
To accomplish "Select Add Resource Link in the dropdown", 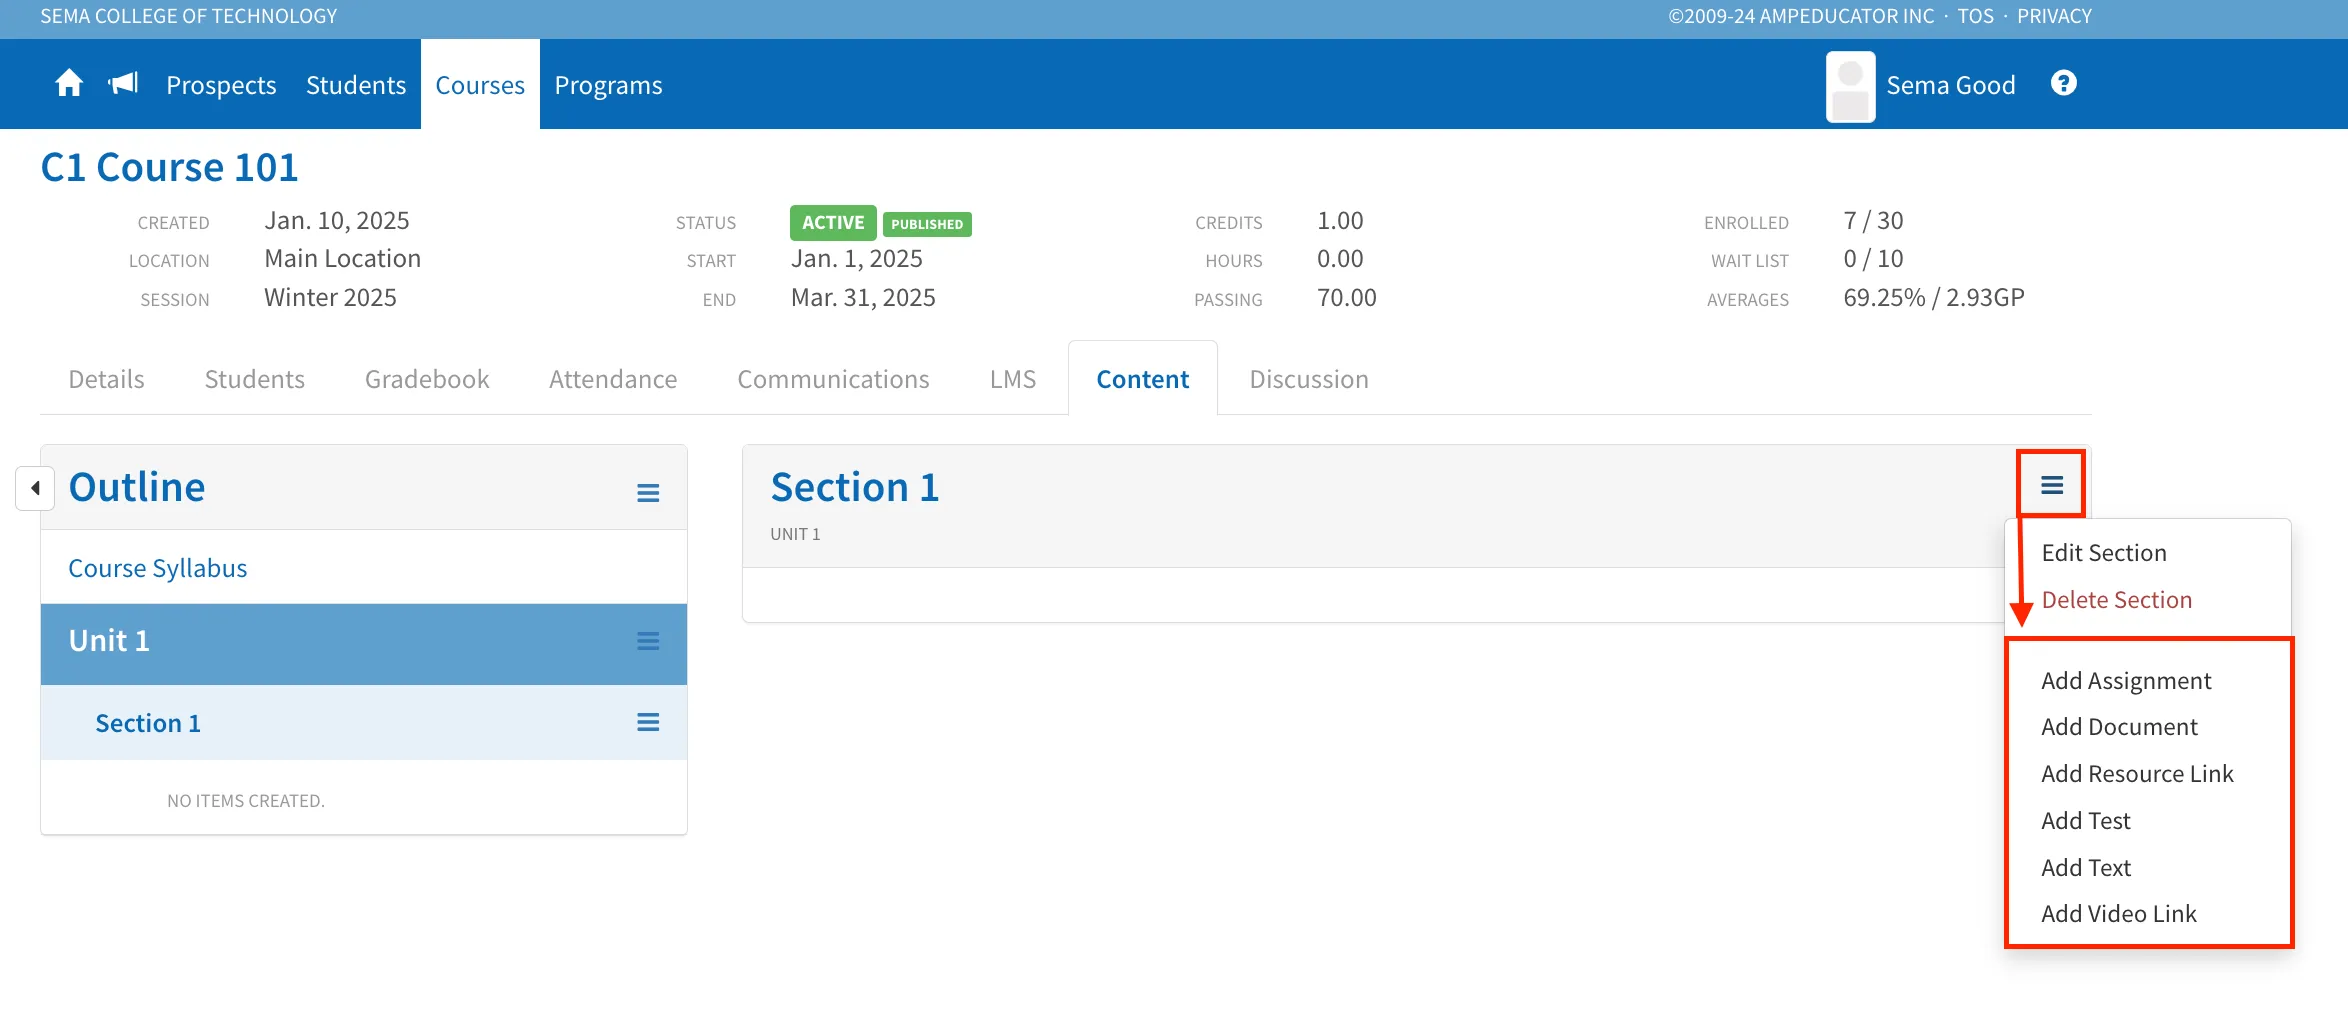I will click(2137, 774).
